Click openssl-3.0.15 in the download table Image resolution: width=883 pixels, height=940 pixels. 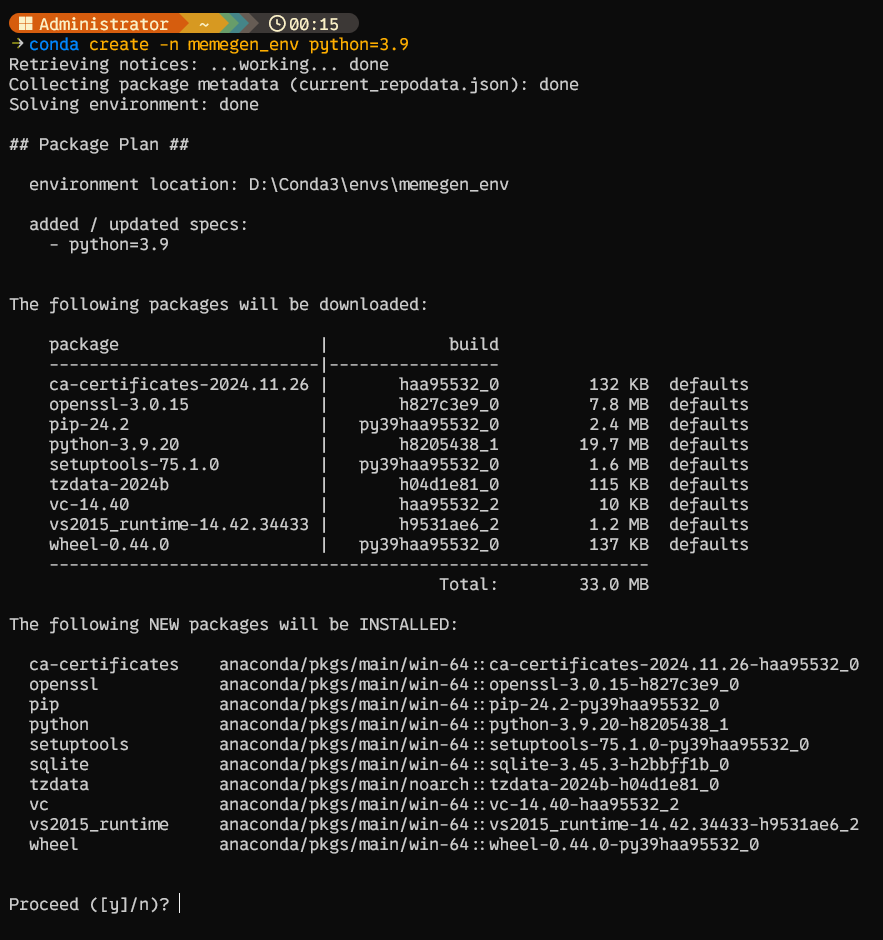click(x=119, y=405)
